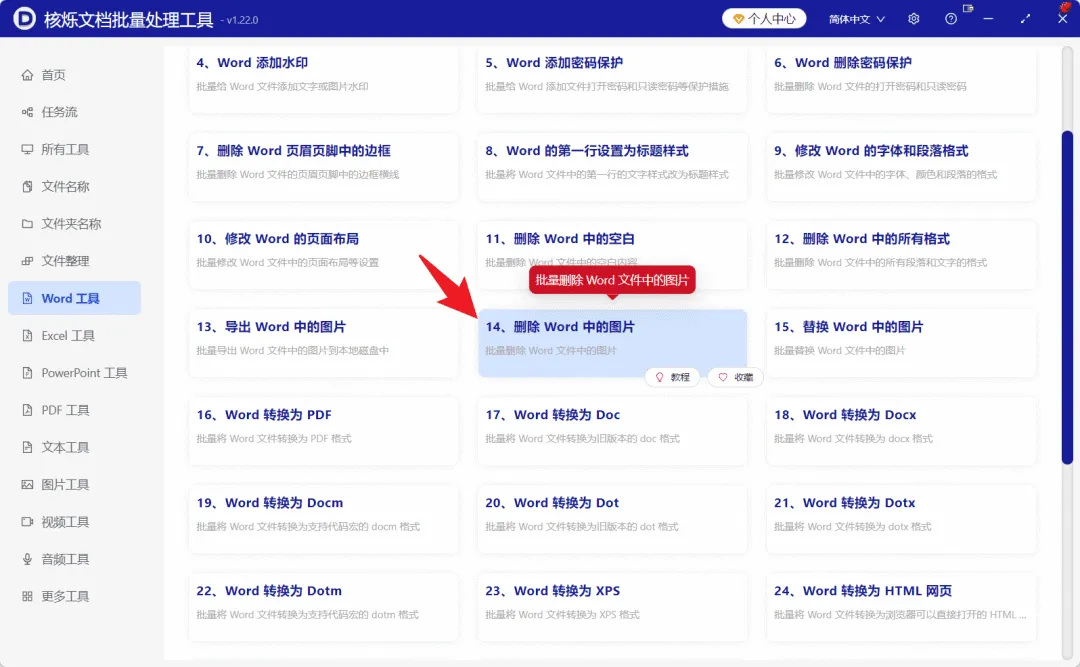
Task: Open 23、Word 转换为 XPS
Action: (x=612, y=607)
